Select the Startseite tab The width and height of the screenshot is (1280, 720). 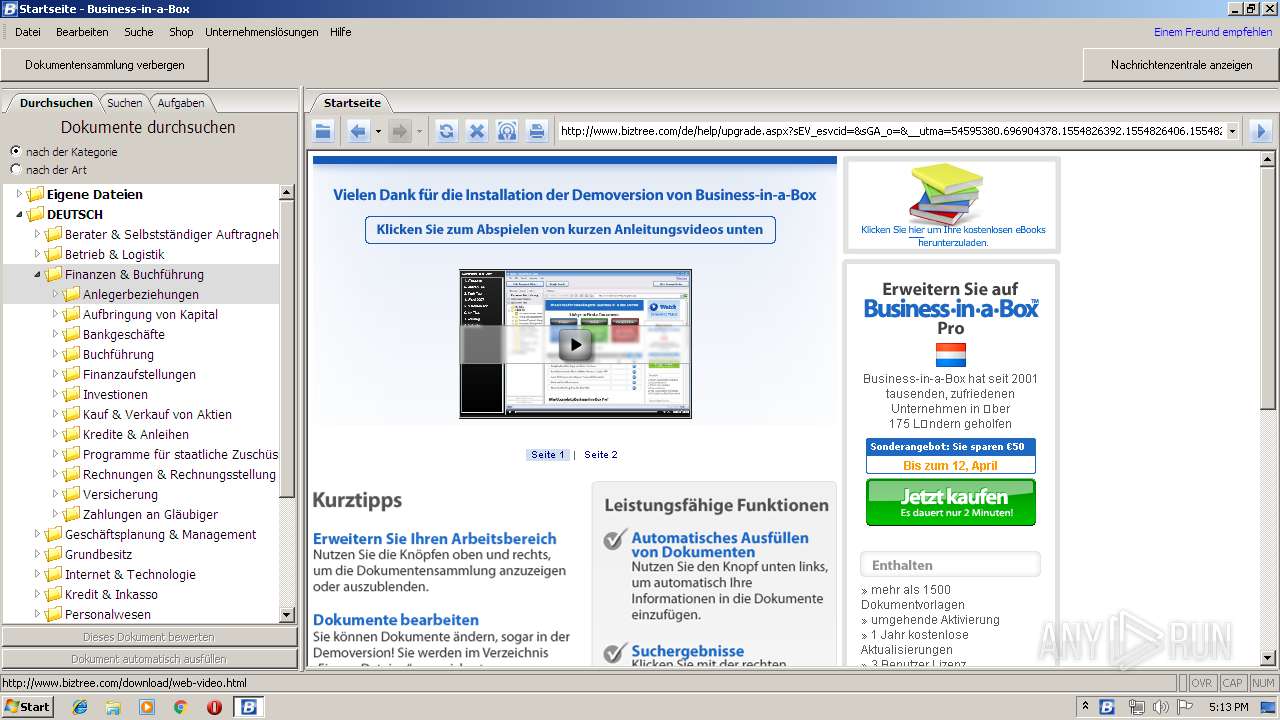352,103
